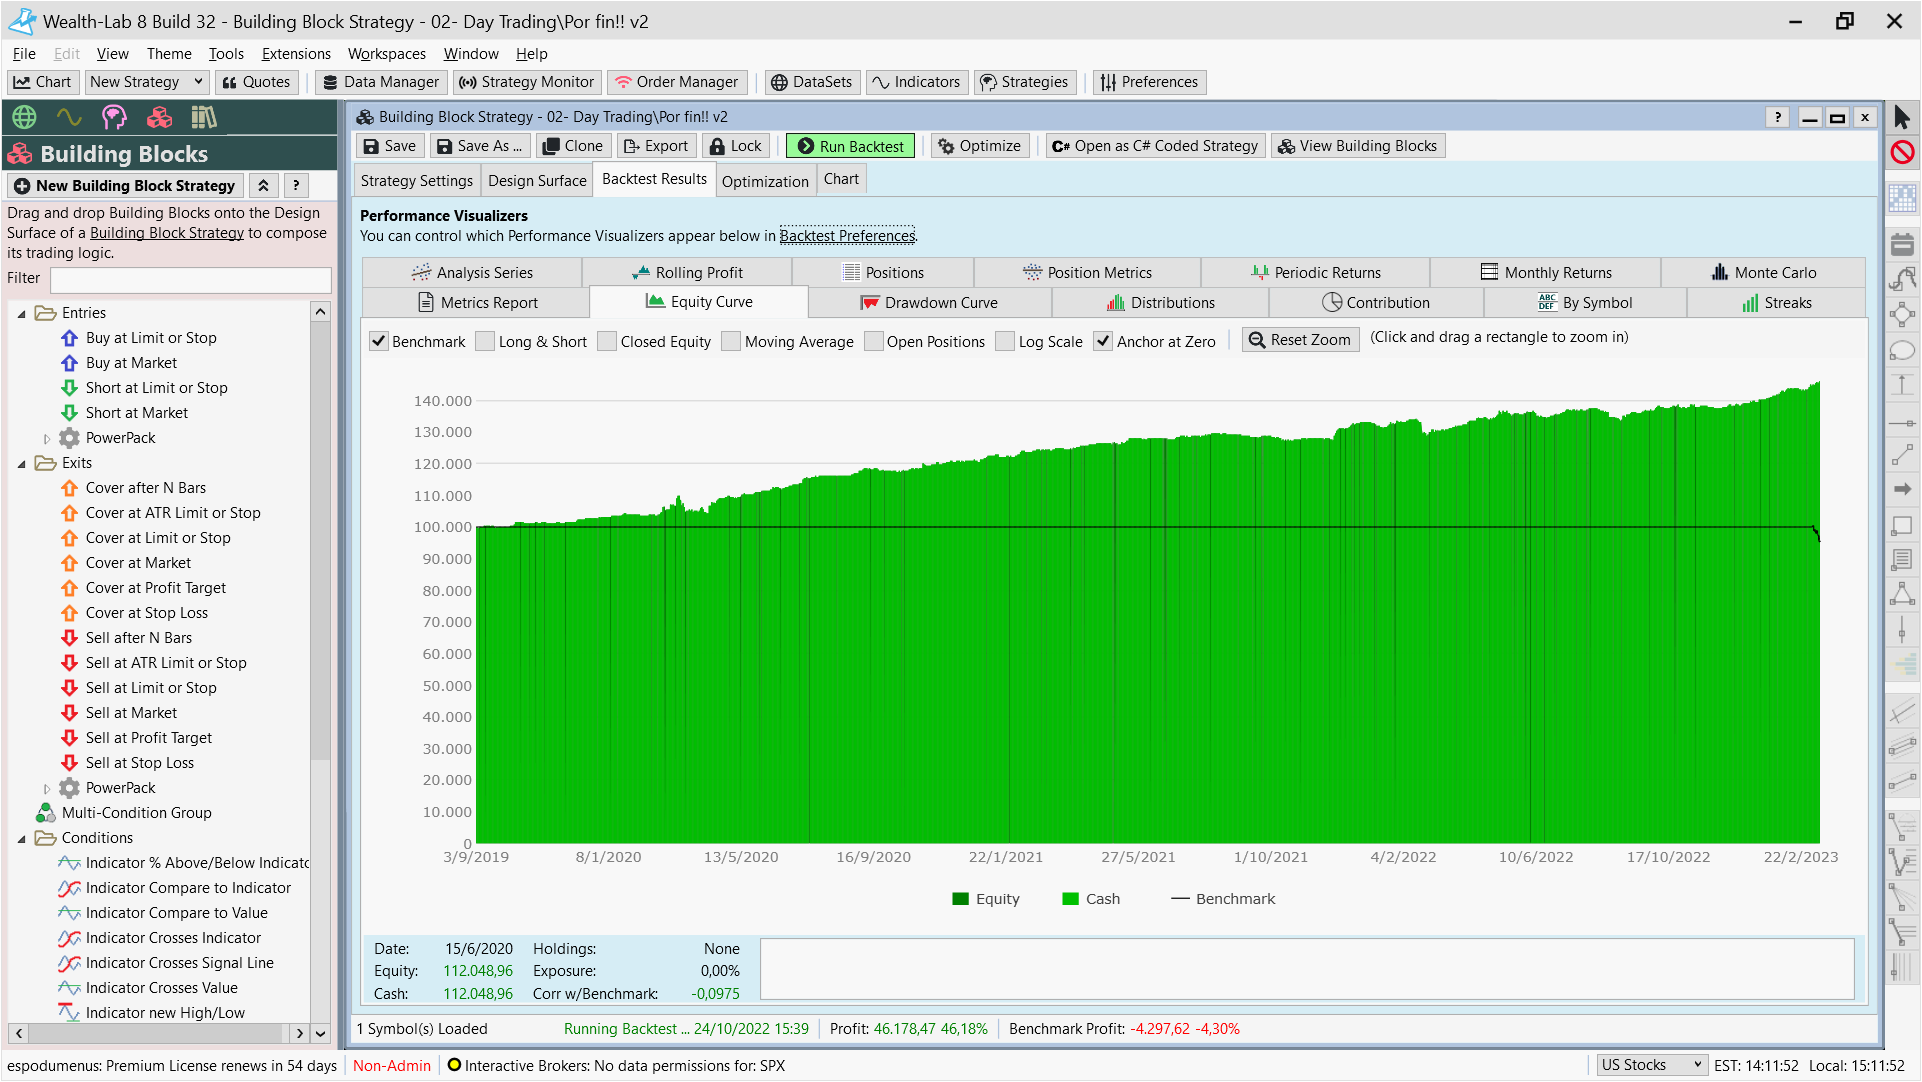Click the Optimize gear button
This screenshot has width=1922, height=1082.
coord(979,146)
